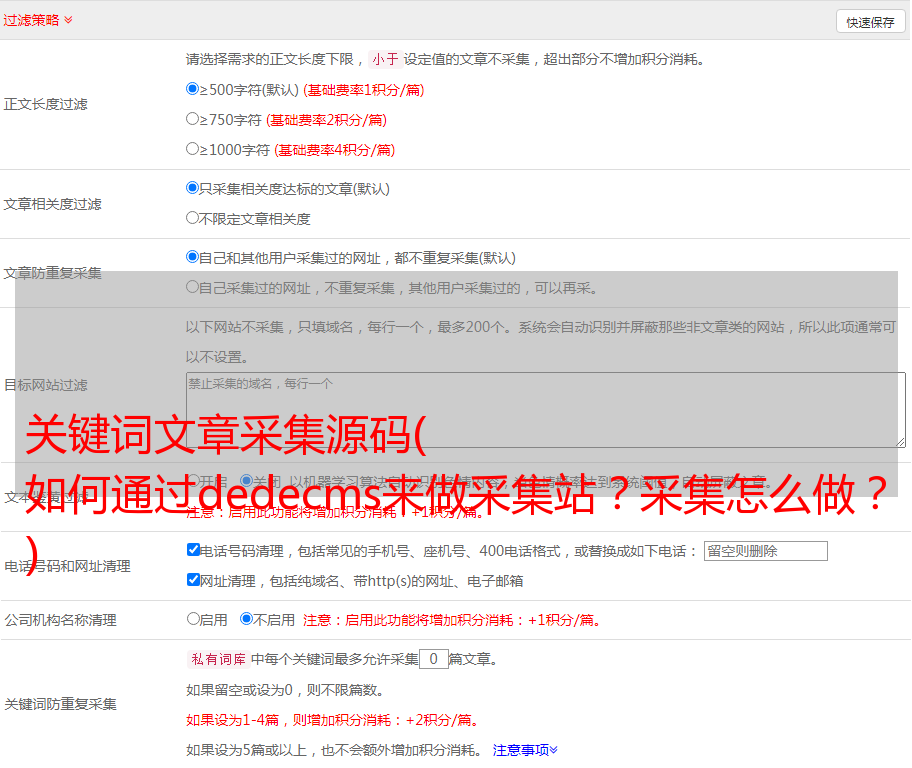Viewport: 912px width, 768px height.
Task: Enable 公司机构名称清理 with 启用 radio
Action: pyautogui.click(x=194, y=619)
